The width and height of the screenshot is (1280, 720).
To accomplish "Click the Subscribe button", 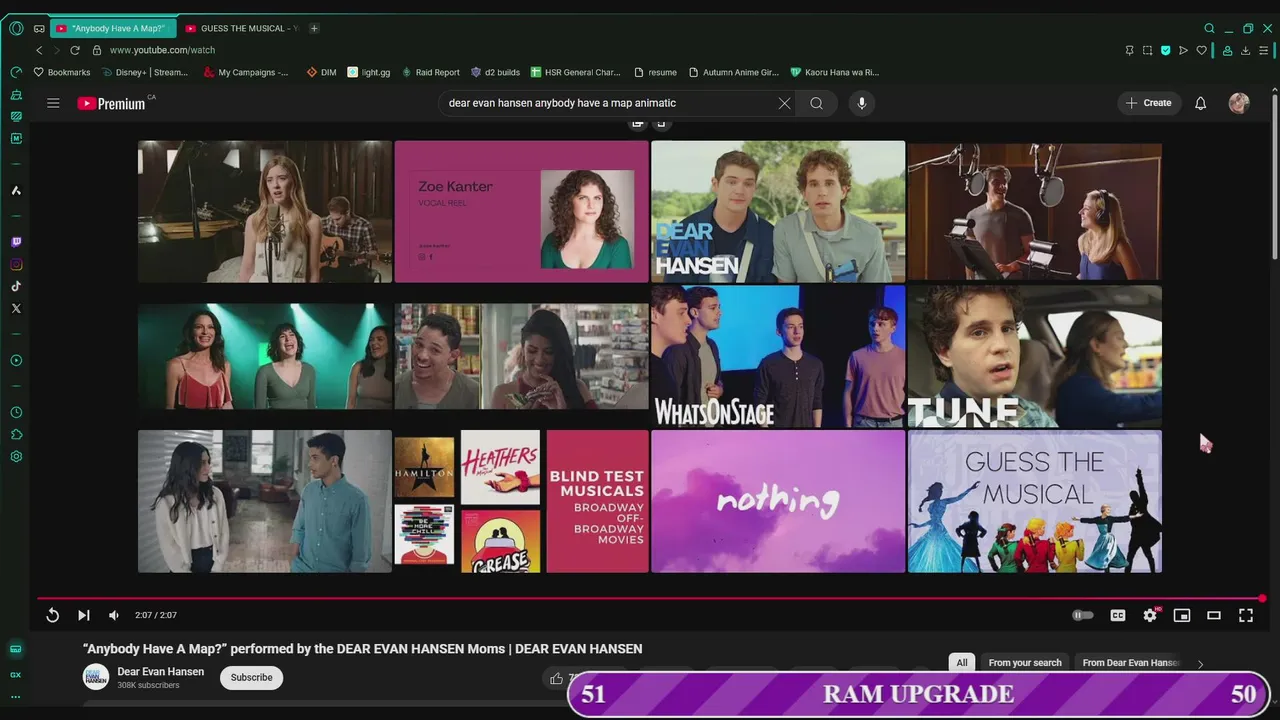I will tap(251, 677).
